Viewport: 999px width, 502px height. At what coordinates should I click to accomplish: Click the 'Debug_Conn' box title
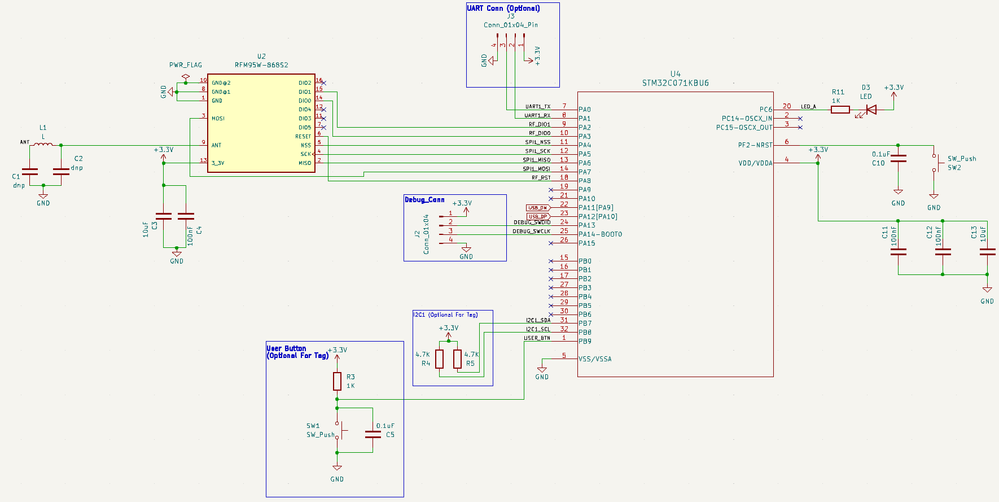coord(424,199)
